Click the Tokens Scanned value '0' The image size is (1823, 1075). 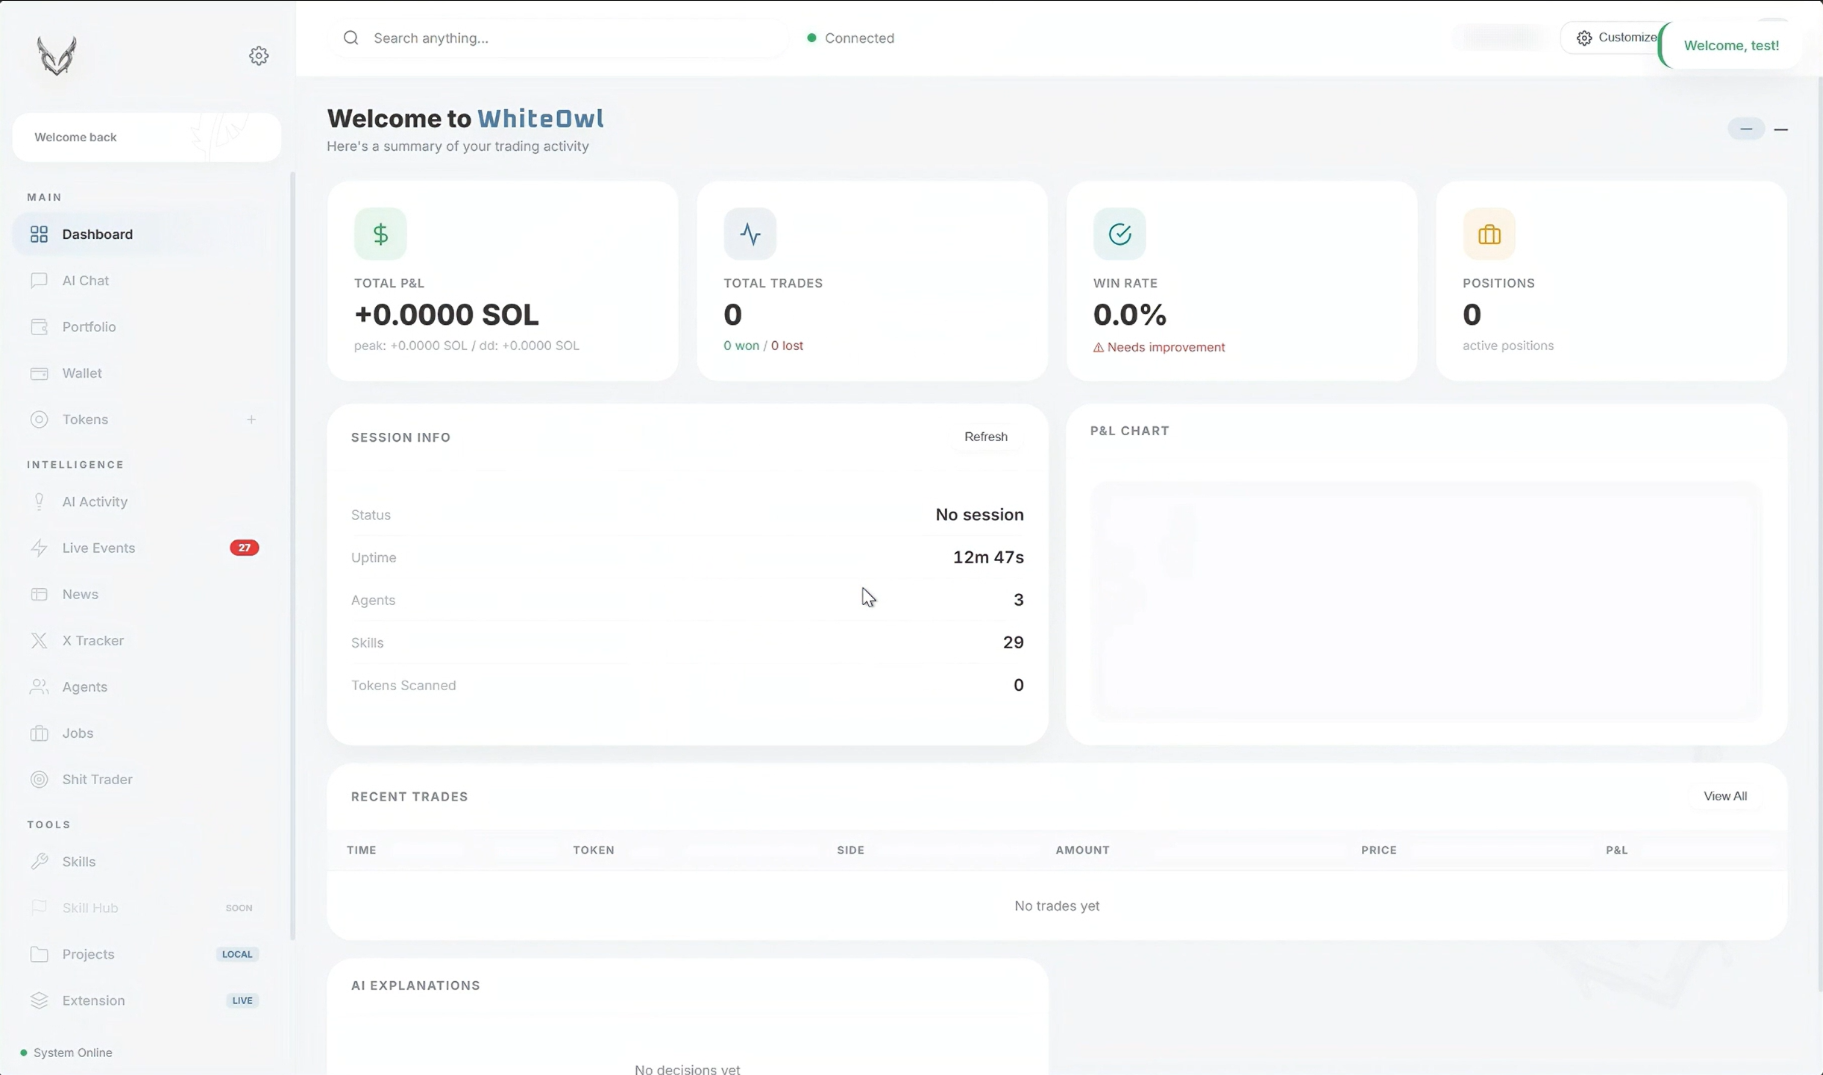pos(1018,685)
